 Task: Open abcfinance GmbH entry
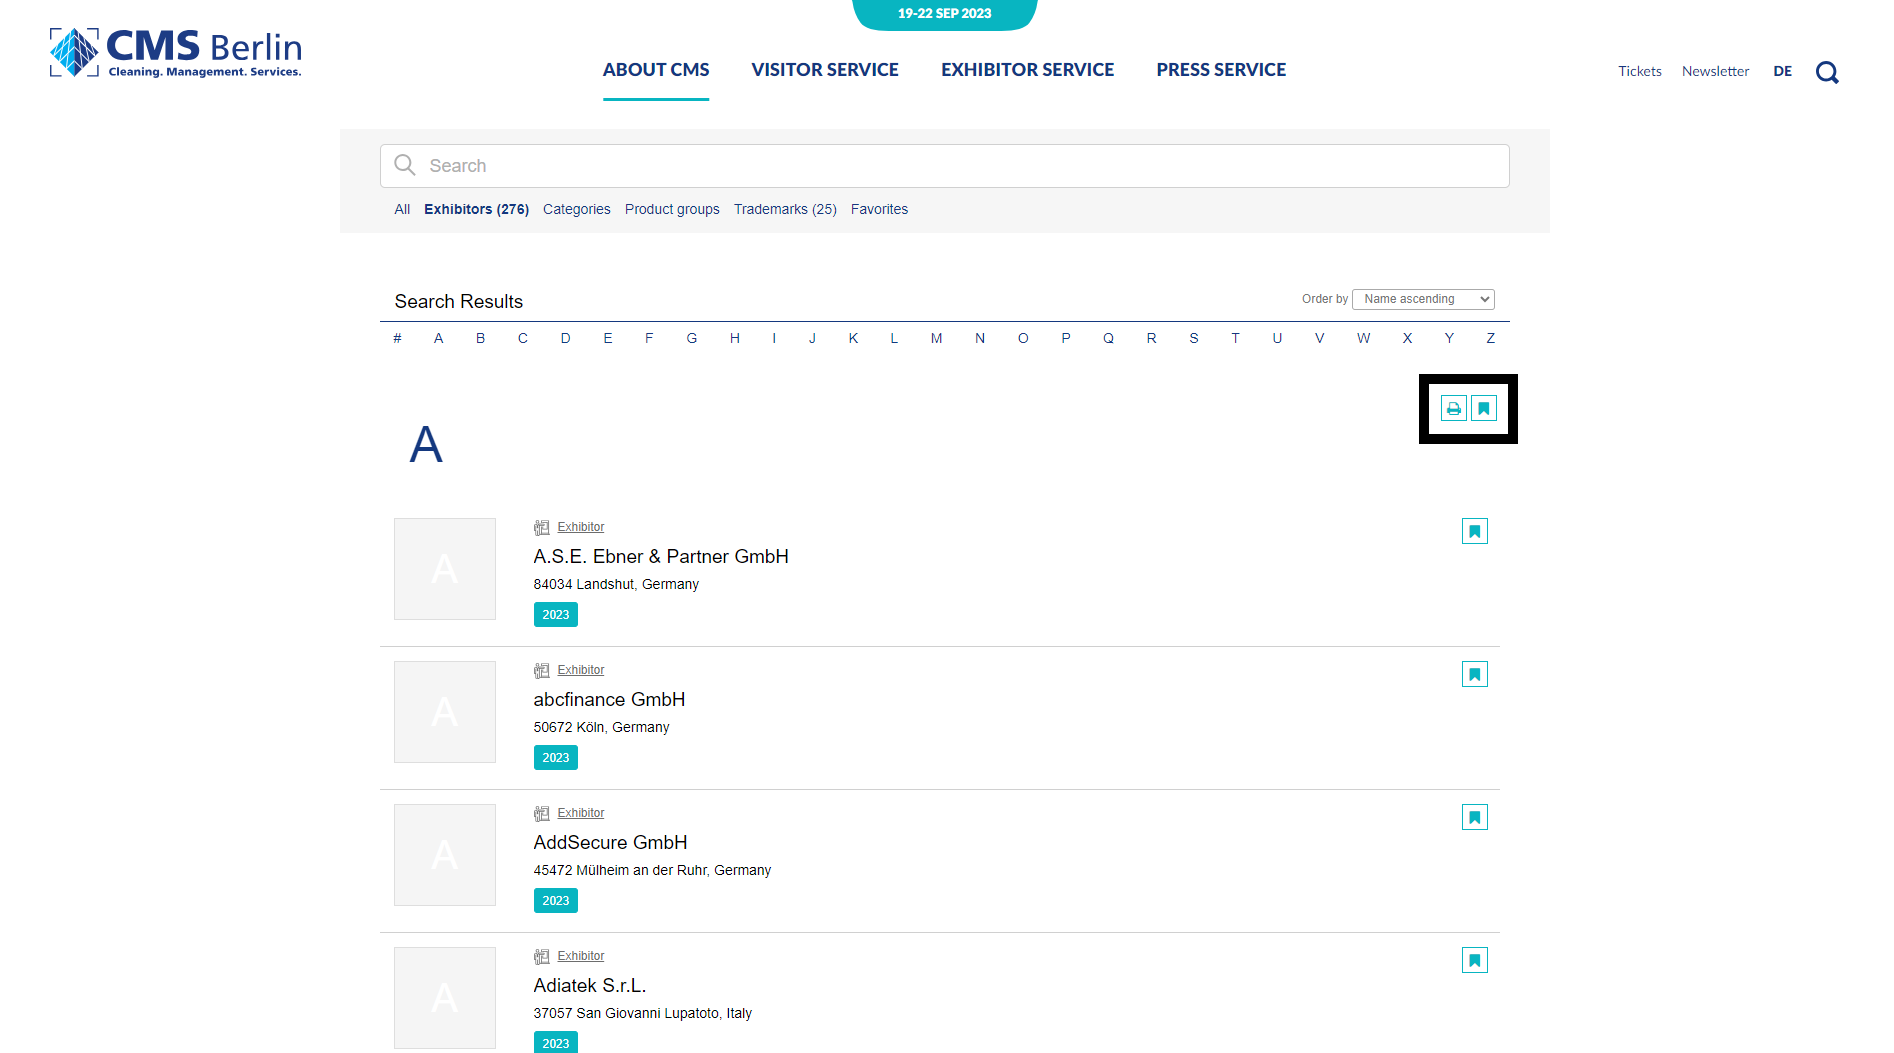[x=609, y=700]
